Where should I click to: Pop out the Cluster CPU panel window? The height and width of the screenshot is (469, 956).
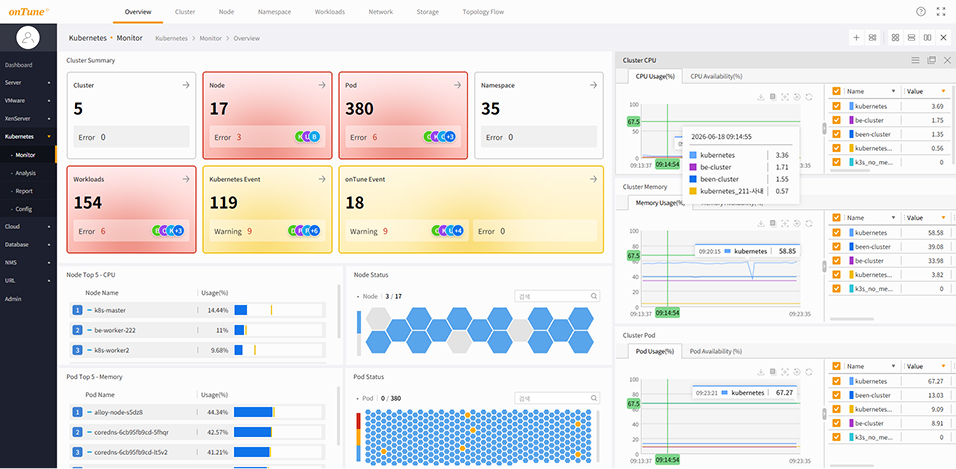click(931, 60)
